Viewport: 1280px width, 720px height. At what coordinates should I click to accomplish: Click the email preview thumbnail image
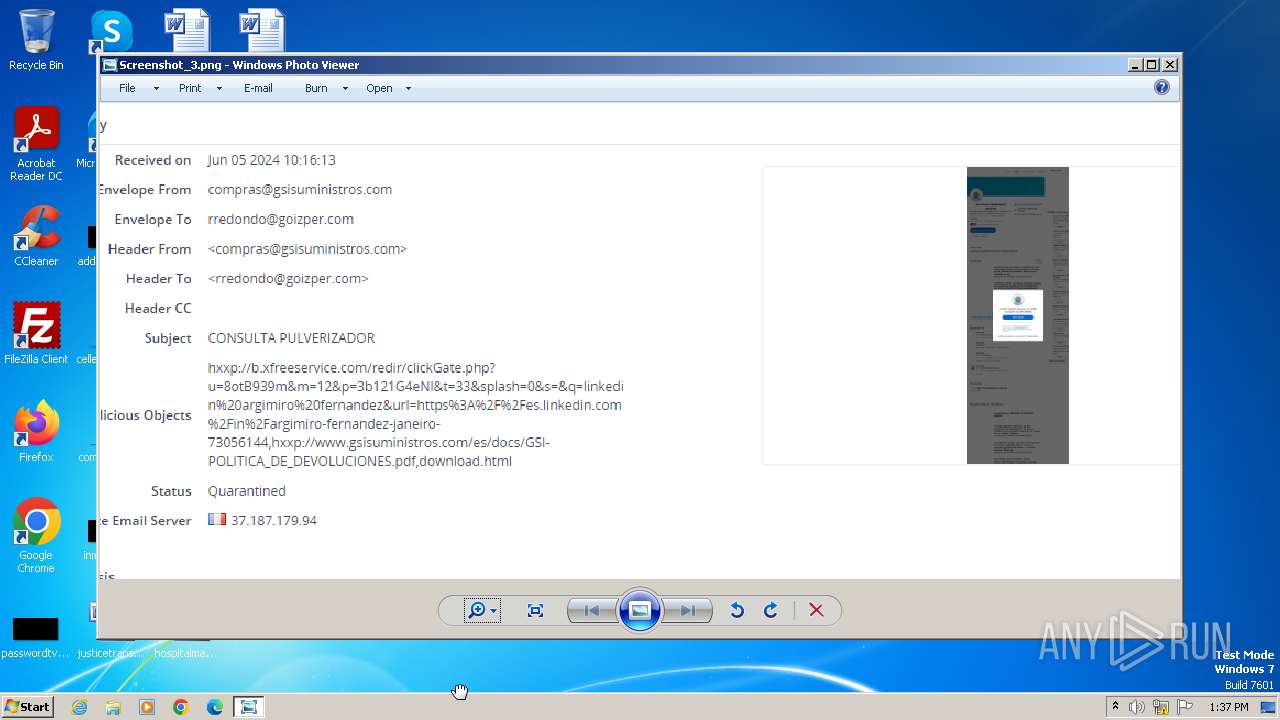click(1017, 315)
